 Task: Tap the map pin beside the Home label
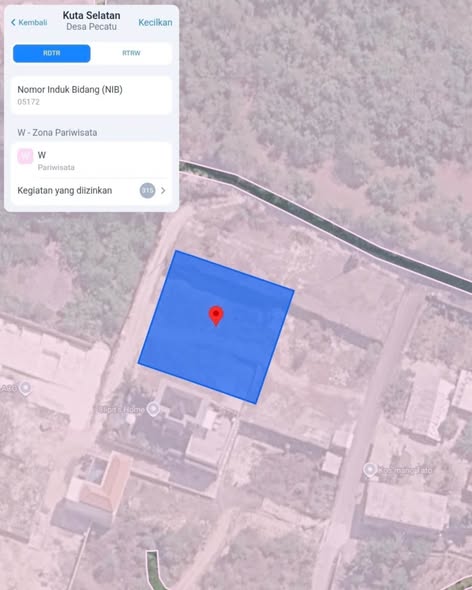153,409
